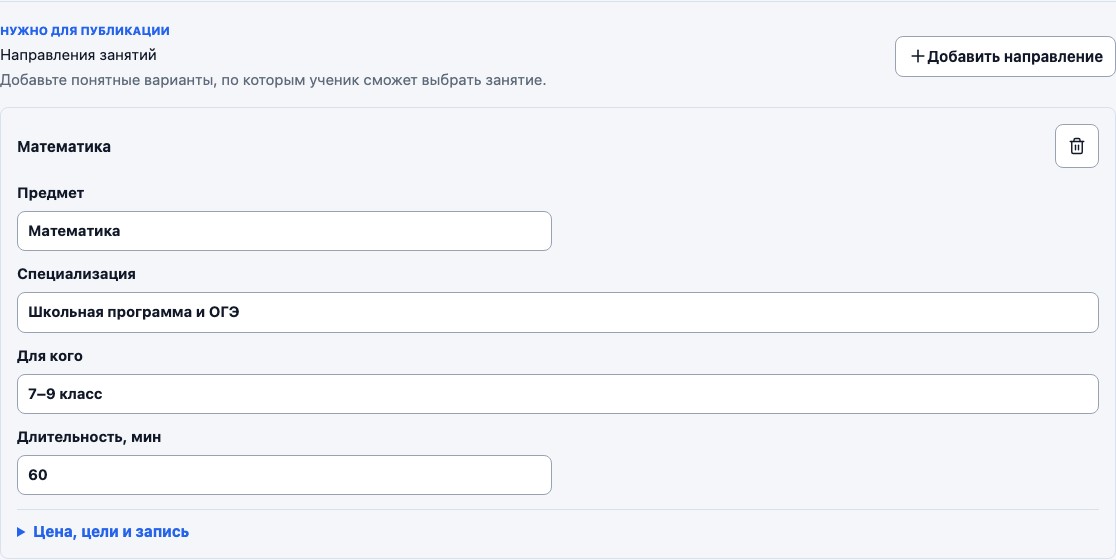Click the Для кого field label

coord(50,356)
